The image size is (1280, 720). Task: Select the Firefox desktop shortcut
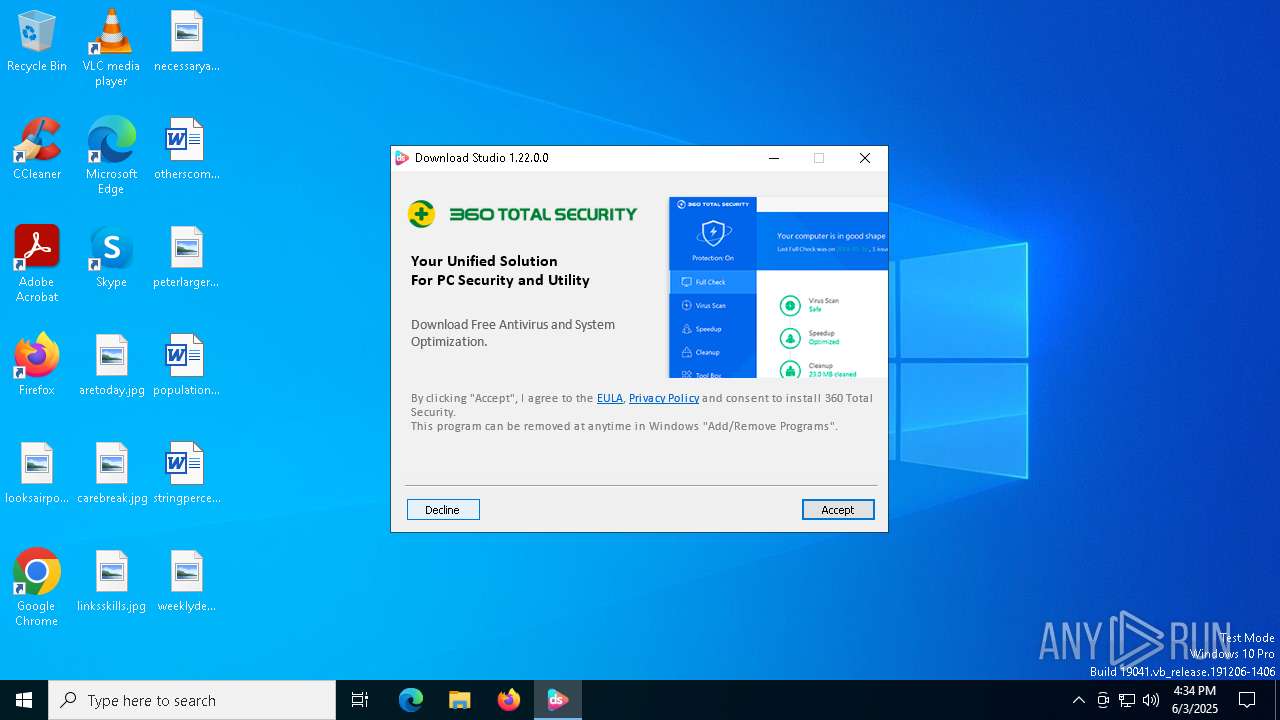pos(37,366)
